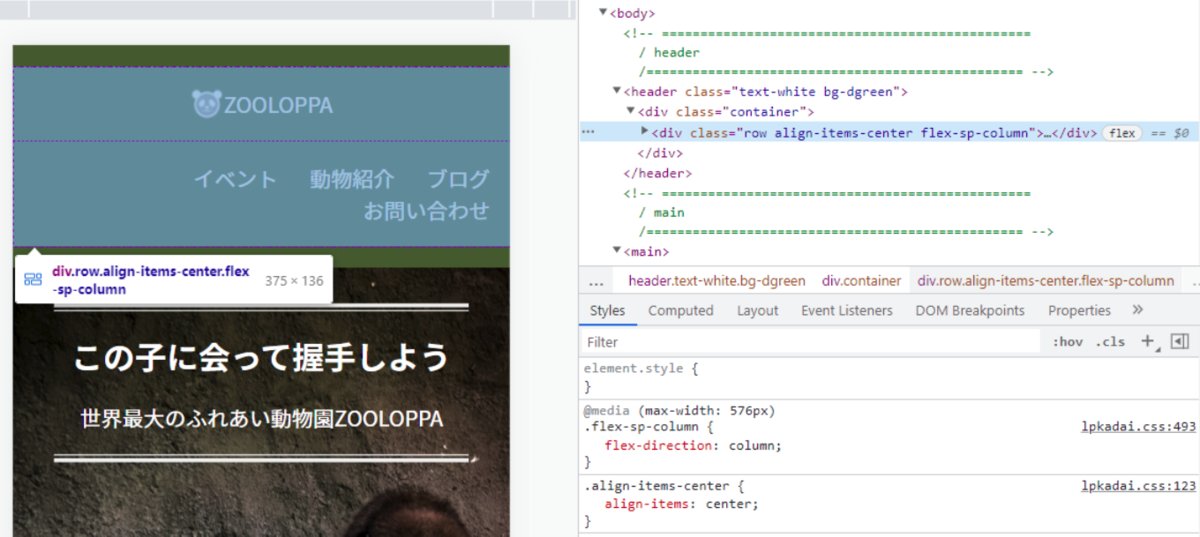This screenshot has height=537, width=1200.
Task: Open the 動物紹介 navigation link
Action: click(x=352, y=180)
